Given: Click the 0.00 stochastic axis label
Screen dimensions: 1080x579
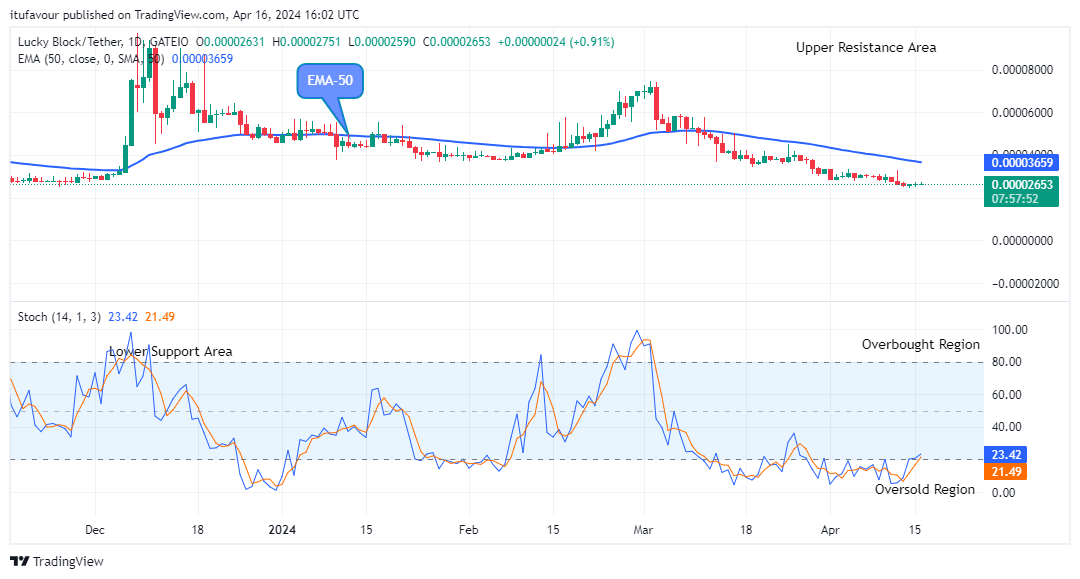Looking at the screenshot, I should pos(1004,493).
